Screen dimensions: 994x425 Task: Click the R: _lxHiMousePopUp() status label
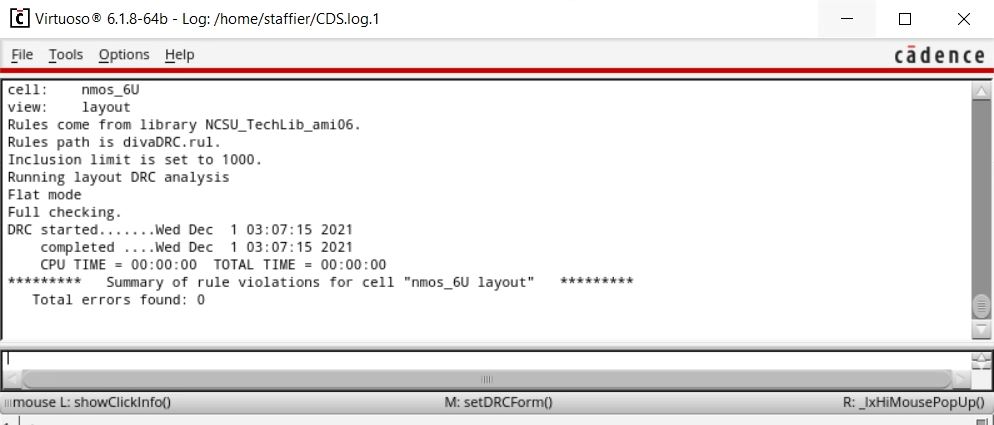pyautogui.click(x=913, y=402)
